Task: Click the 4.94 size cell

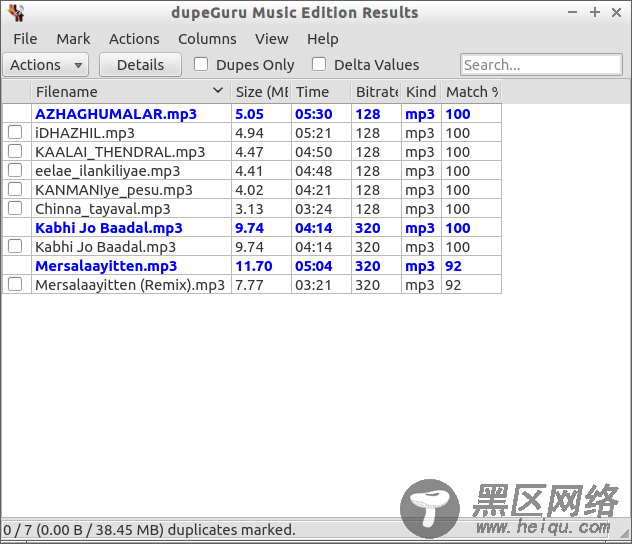Action: [261, 133]
